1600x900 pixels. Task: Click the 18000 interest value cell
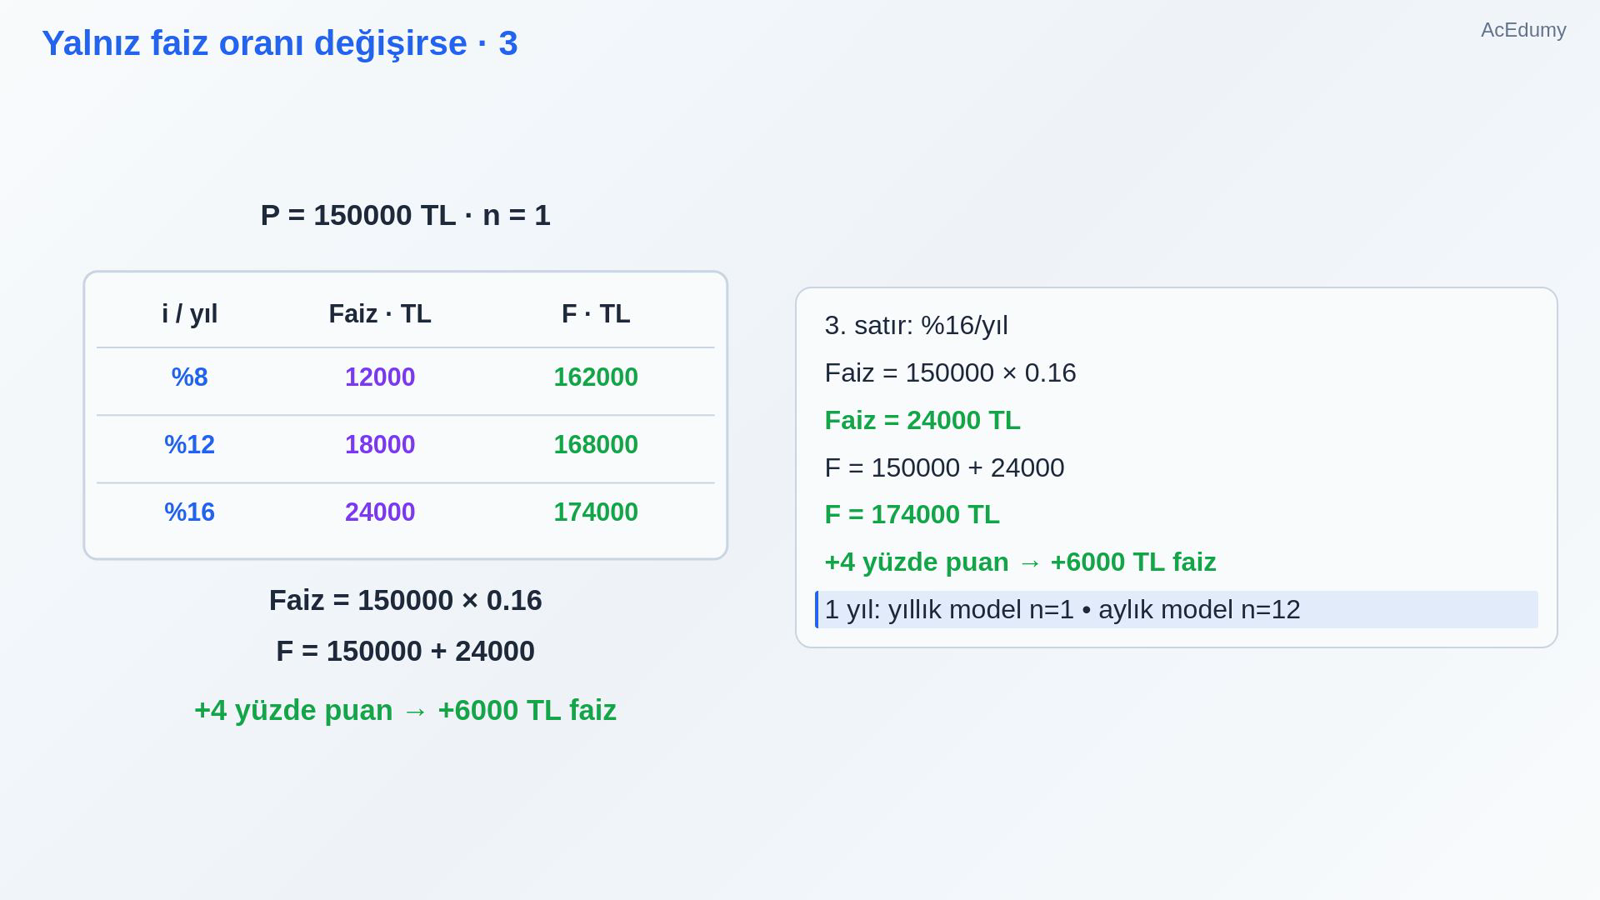[x=380, y=444]
